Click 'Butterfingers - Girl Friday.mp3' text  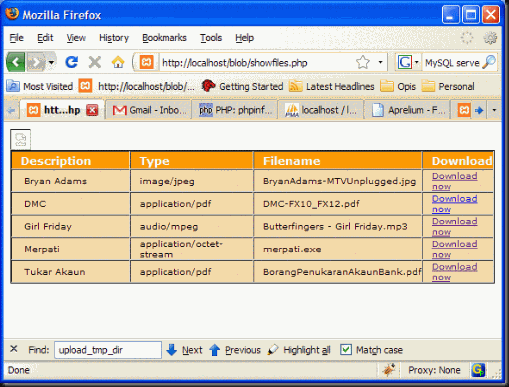pos(335,227)
